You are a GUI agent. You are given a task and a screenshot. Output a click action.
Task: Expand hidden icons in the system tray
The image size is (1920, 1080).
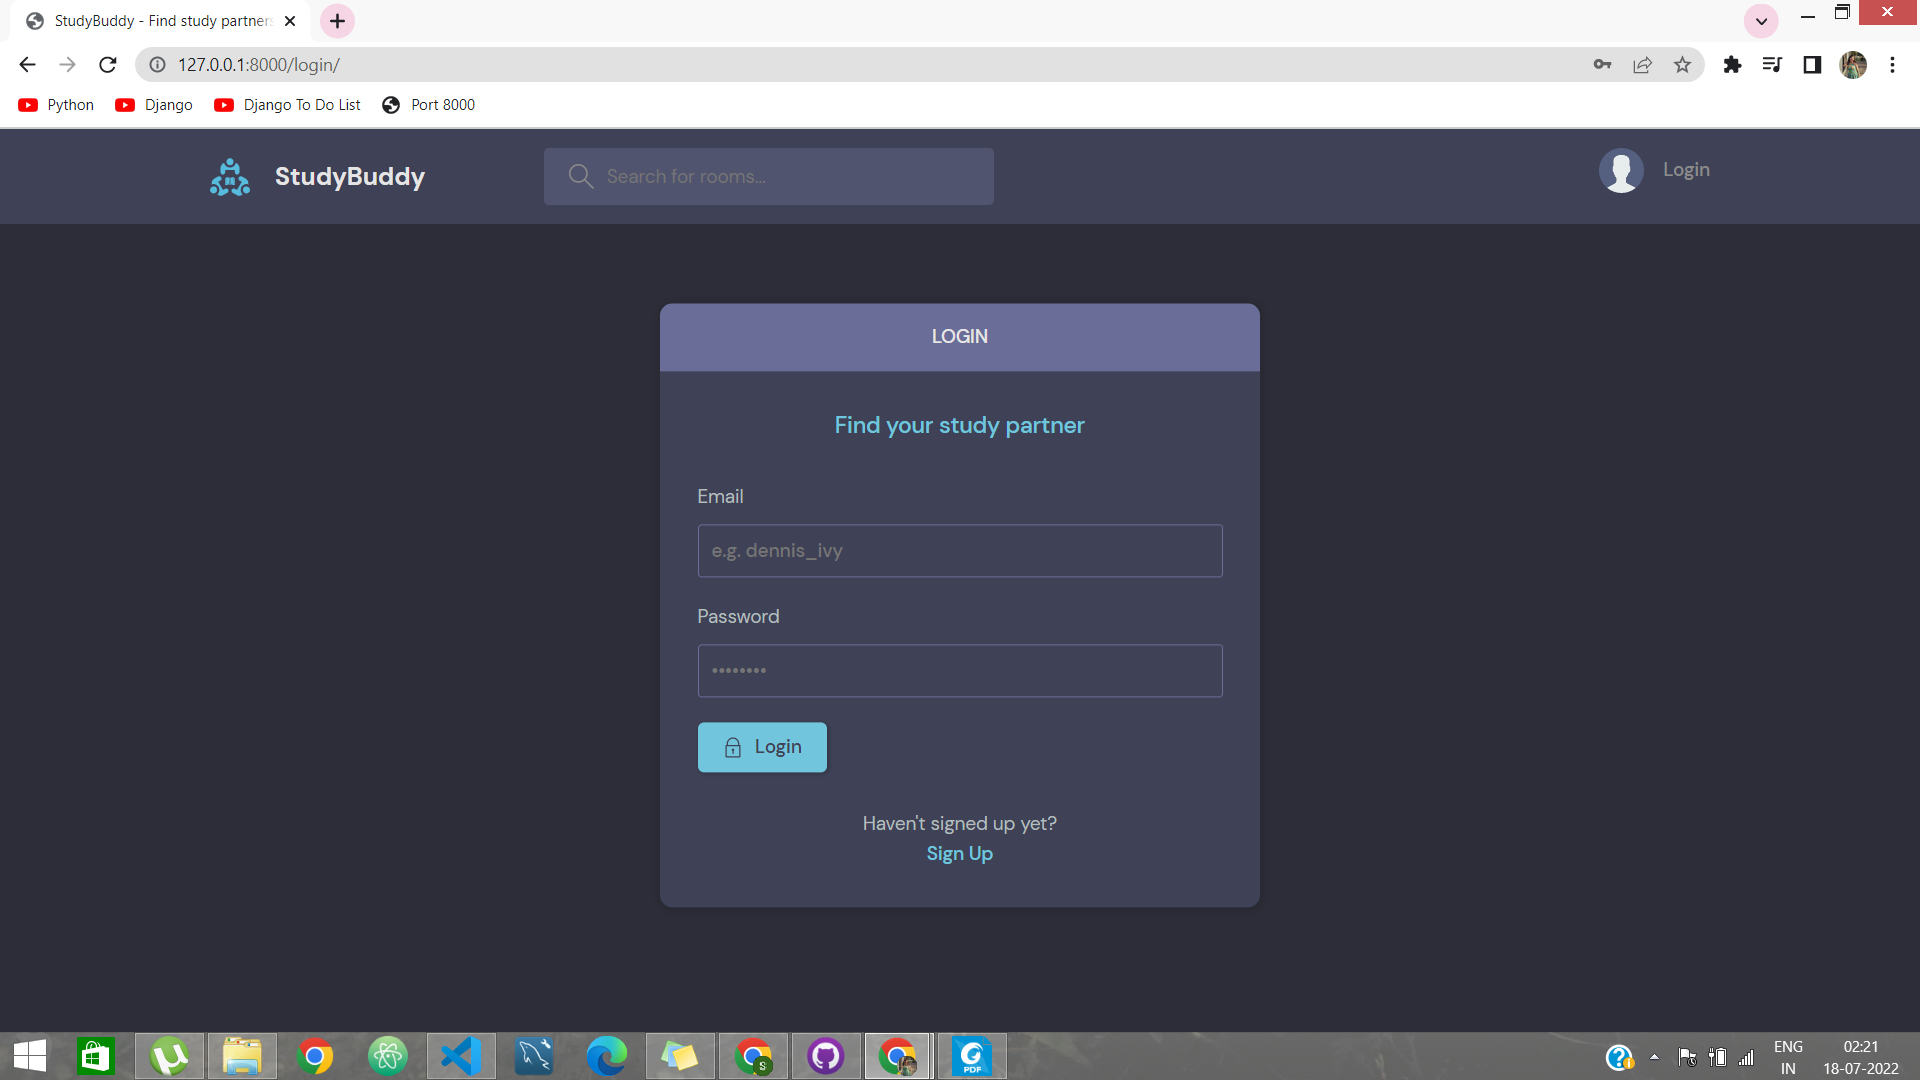pos(1653,1056)
